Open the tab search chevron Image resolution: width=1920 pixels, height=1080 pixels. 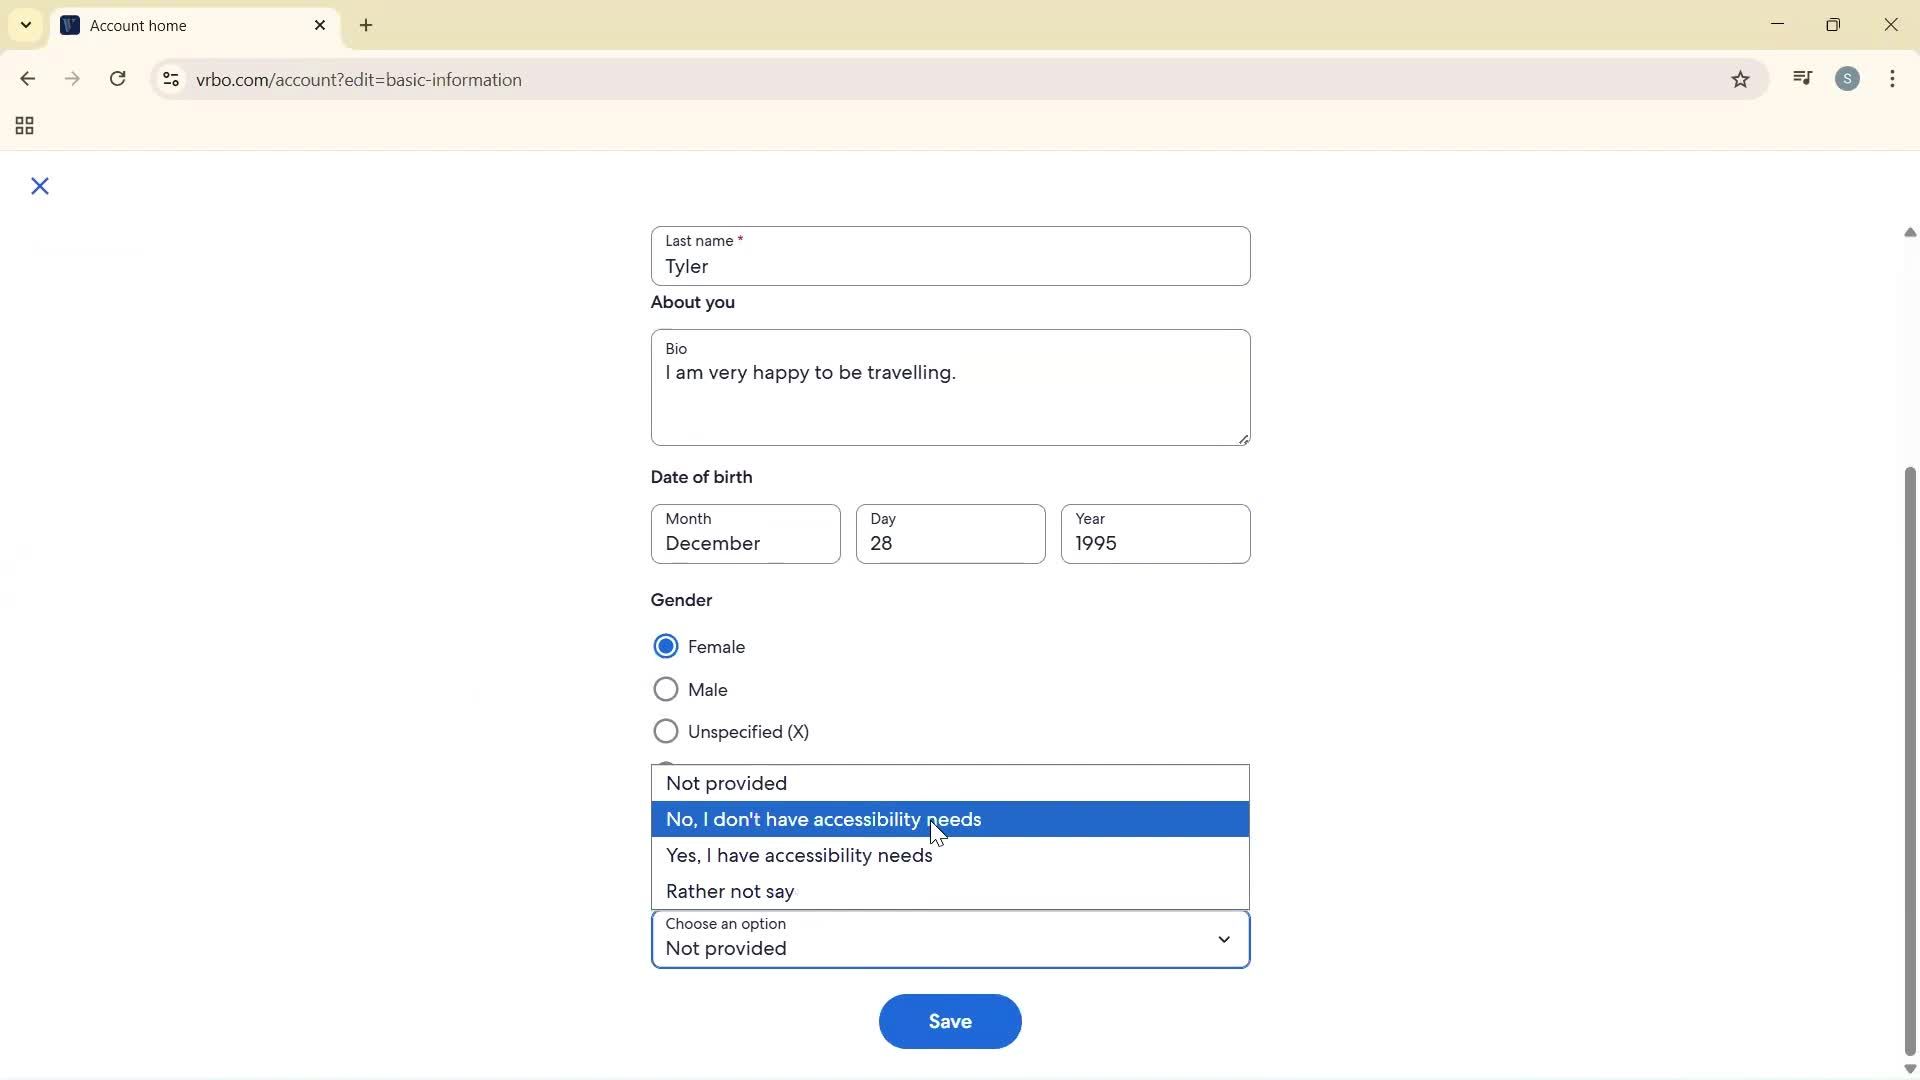(25, 25)
